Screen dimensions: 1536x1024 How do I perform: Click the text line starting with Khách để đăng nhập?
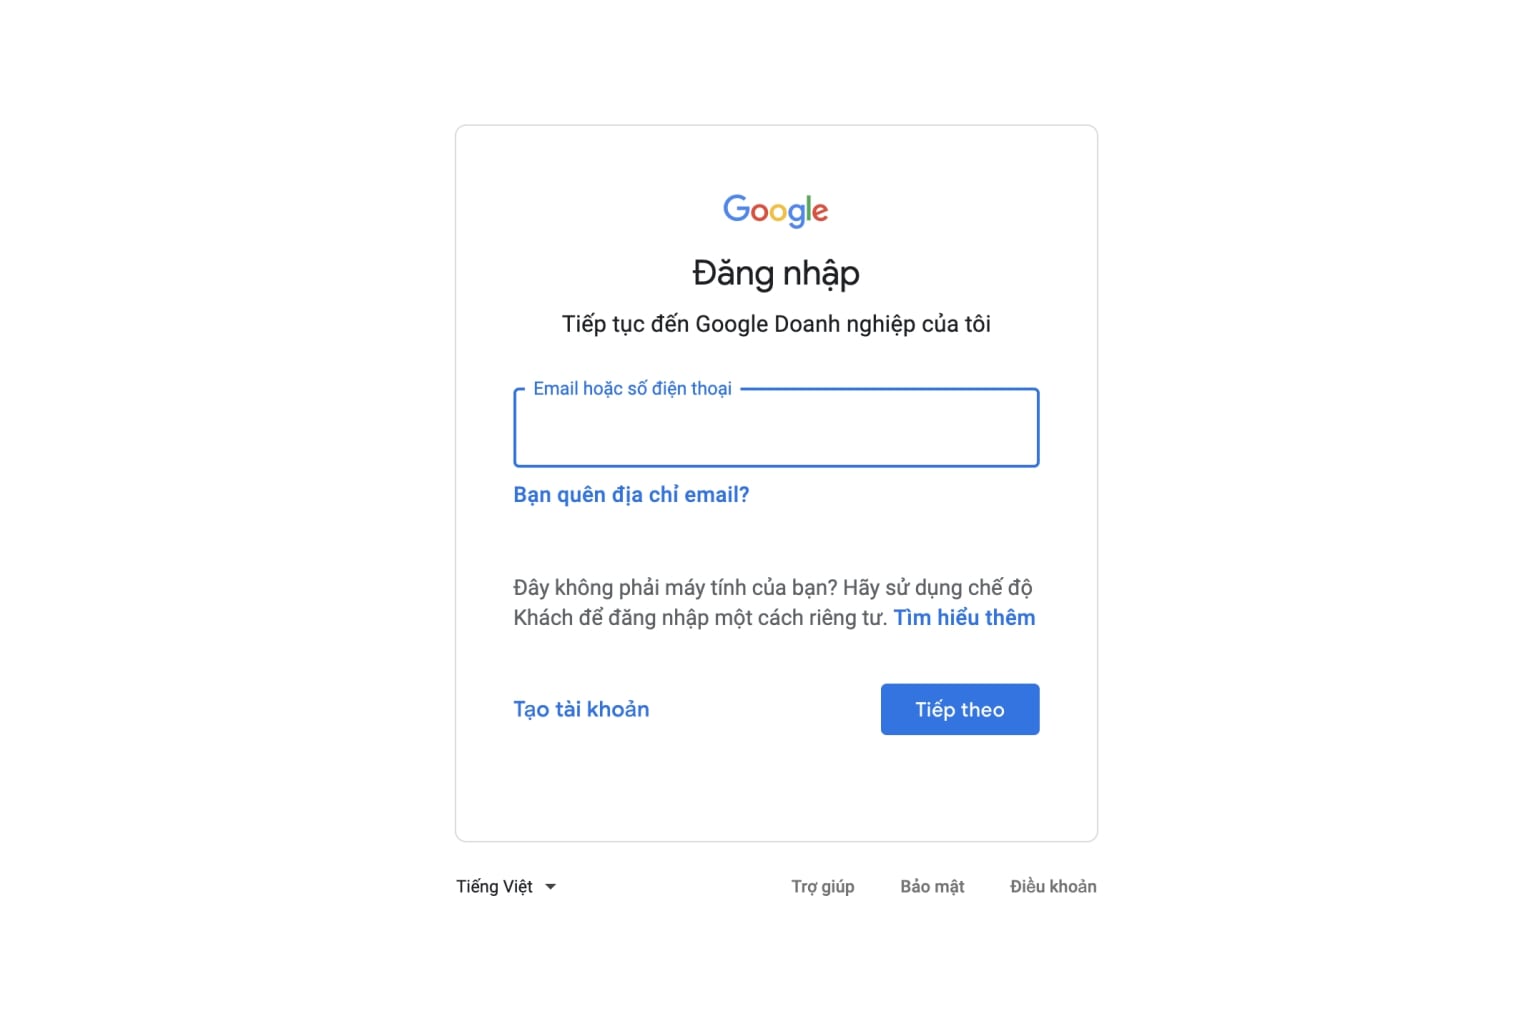(700, 618)
